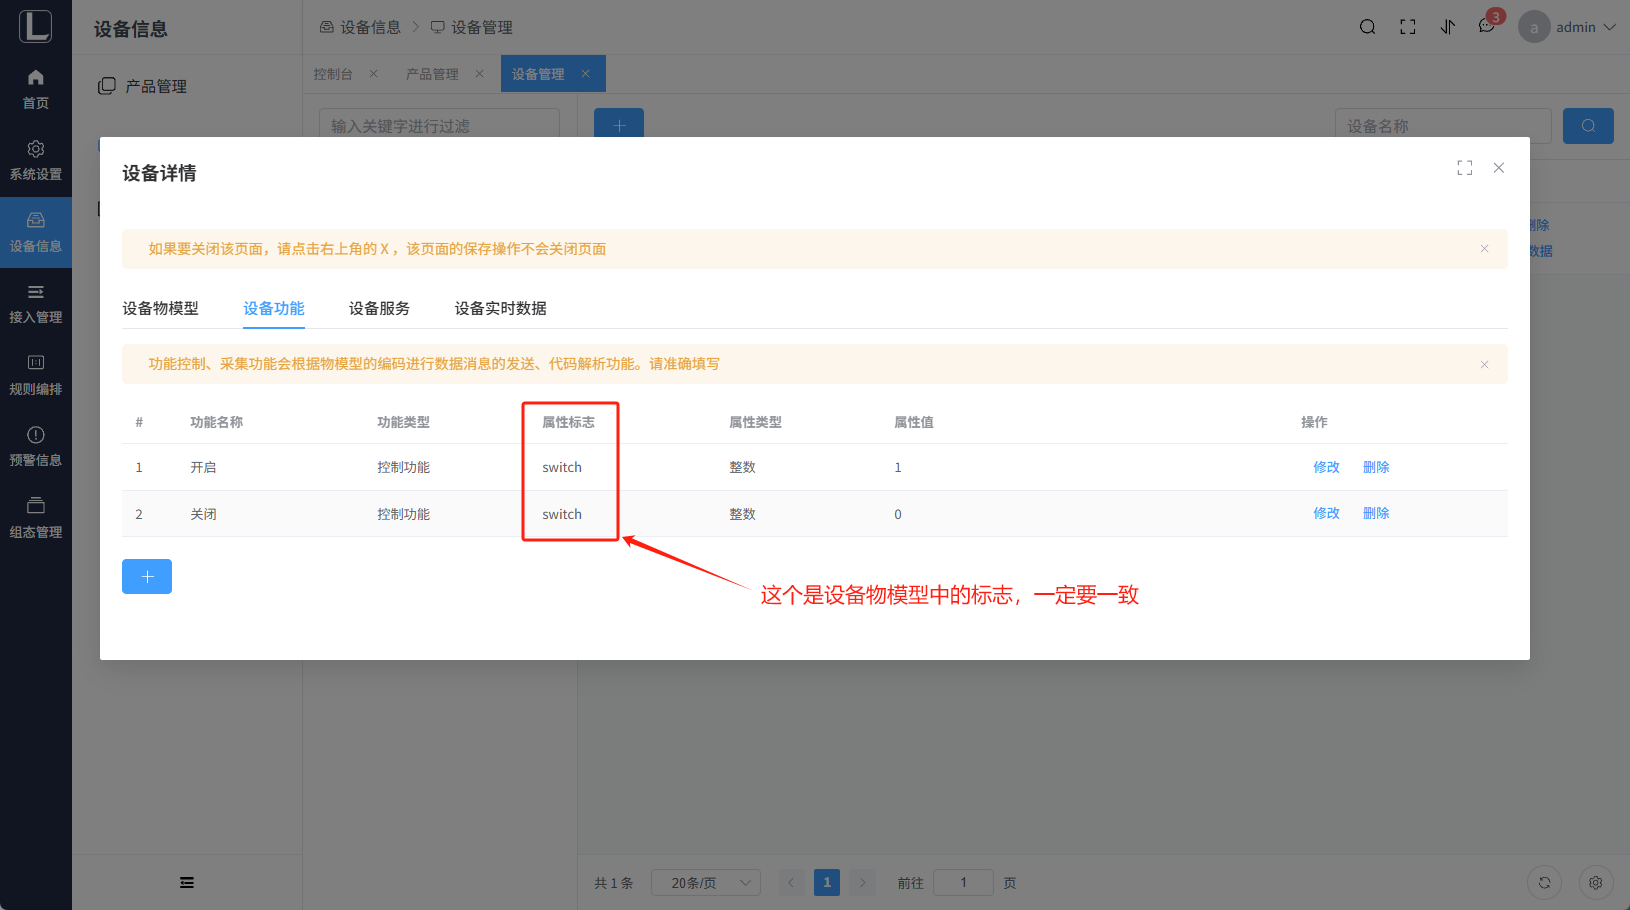The width and height of the screenshot is (1630, 910).
Task: Switch to the 设备服务 tab
Action: pyautogui.click(x=379, y=309)
